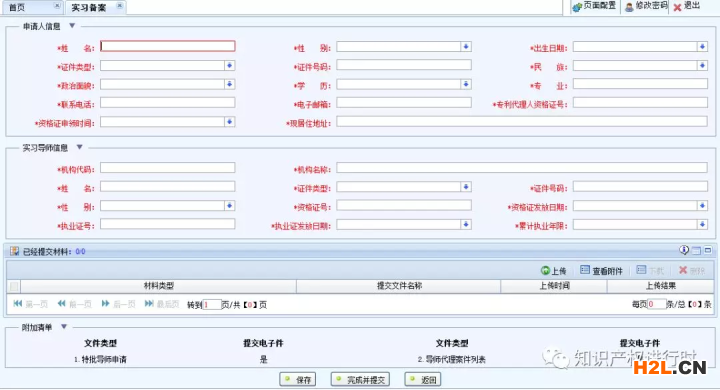Open the 页面配置 page settings icon
720x390 pixels.
(x=577, y=7)
